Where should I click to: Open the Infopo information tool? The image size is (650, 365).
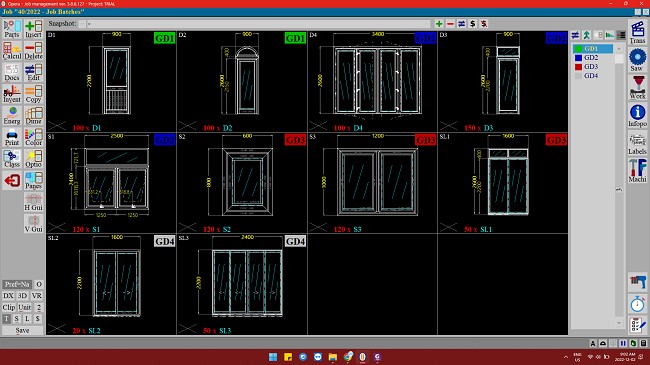coord(637,115)
